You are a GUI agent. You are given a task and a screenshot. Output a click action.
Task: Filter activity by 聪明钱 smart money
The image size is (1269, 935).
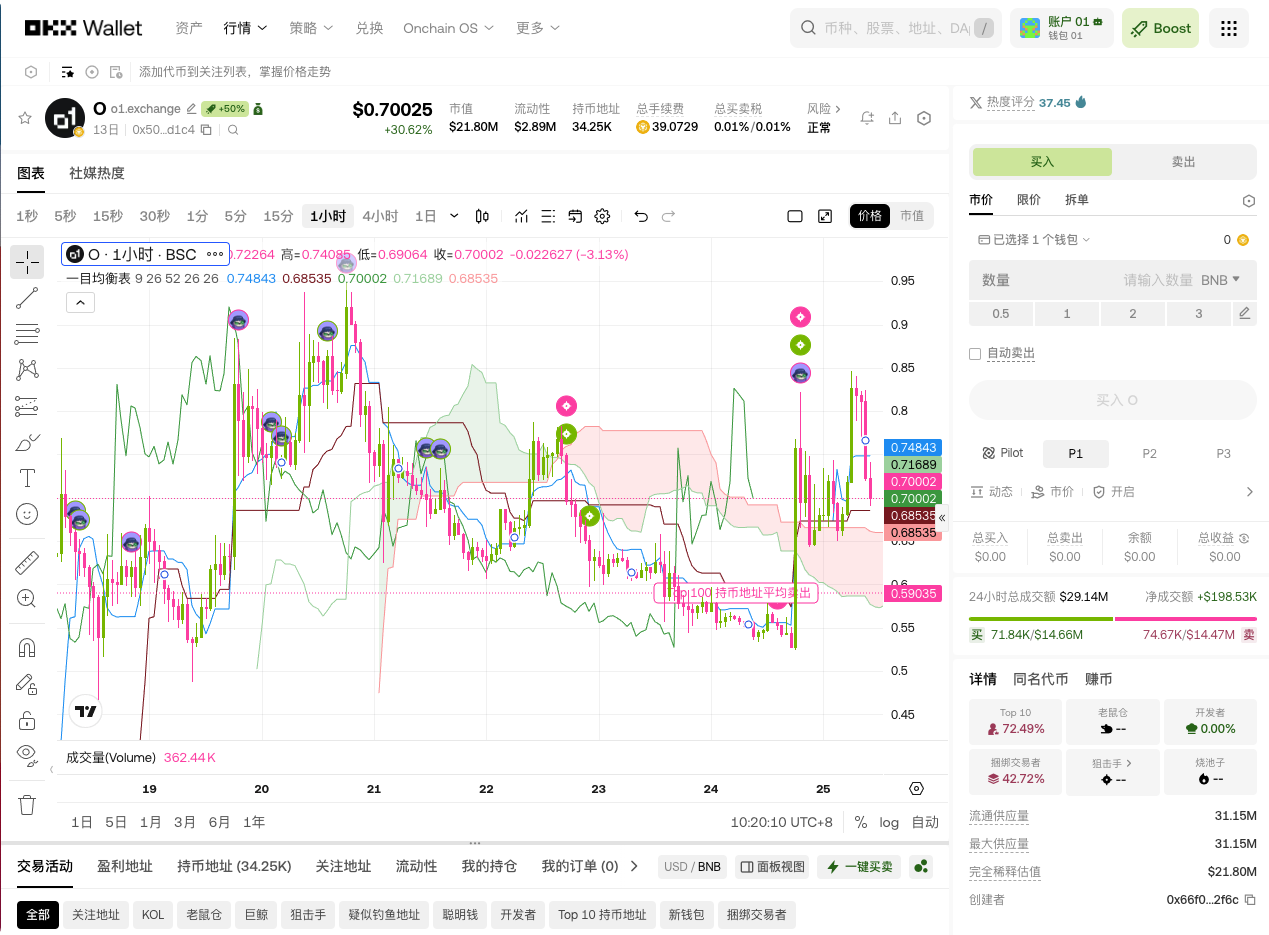click(x=460, y=914)
